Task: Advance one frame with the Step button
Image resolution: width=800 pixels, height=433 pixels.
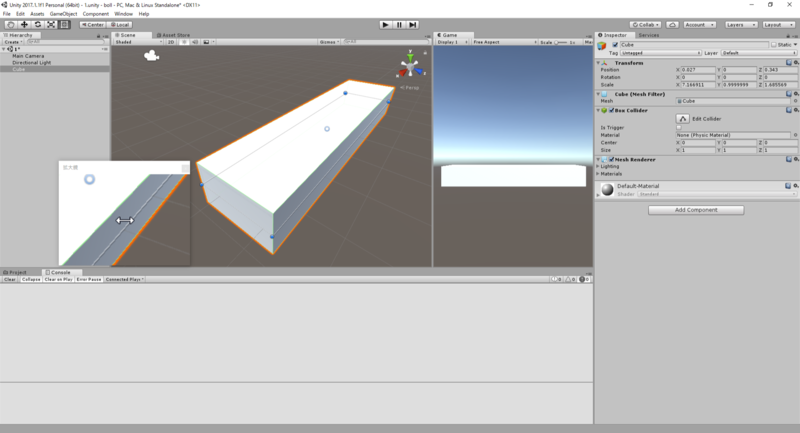Action: 413,24
